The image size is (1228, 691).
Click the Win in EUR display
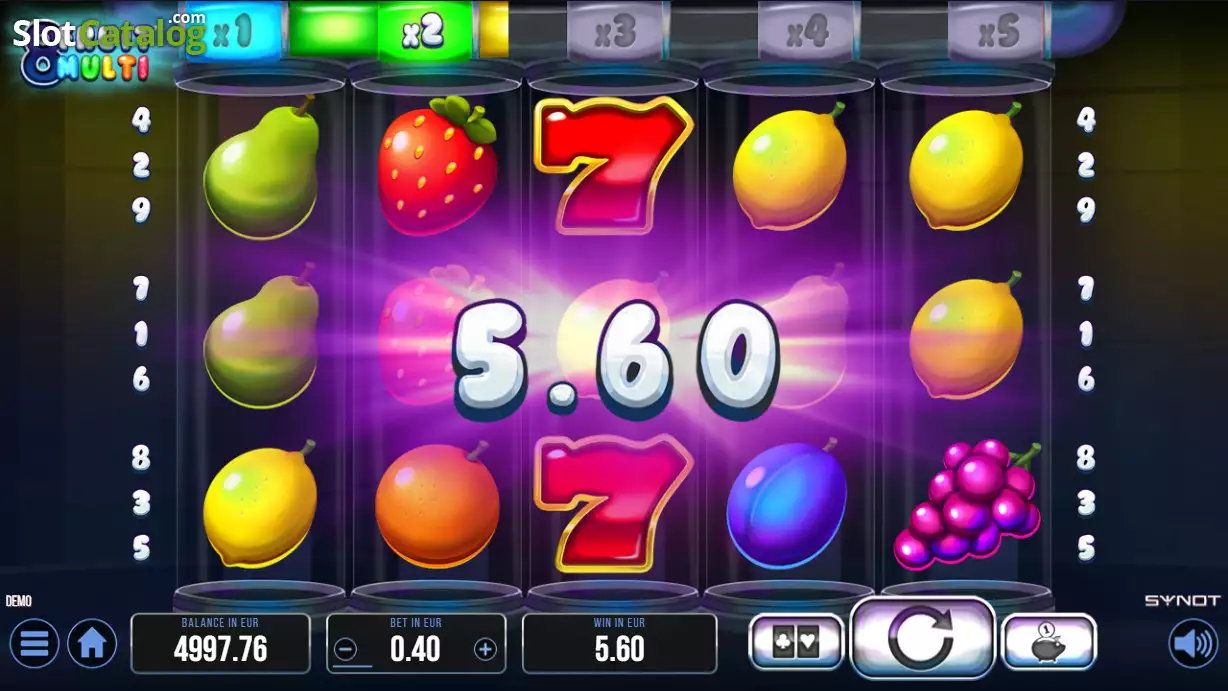pos(619,643)
